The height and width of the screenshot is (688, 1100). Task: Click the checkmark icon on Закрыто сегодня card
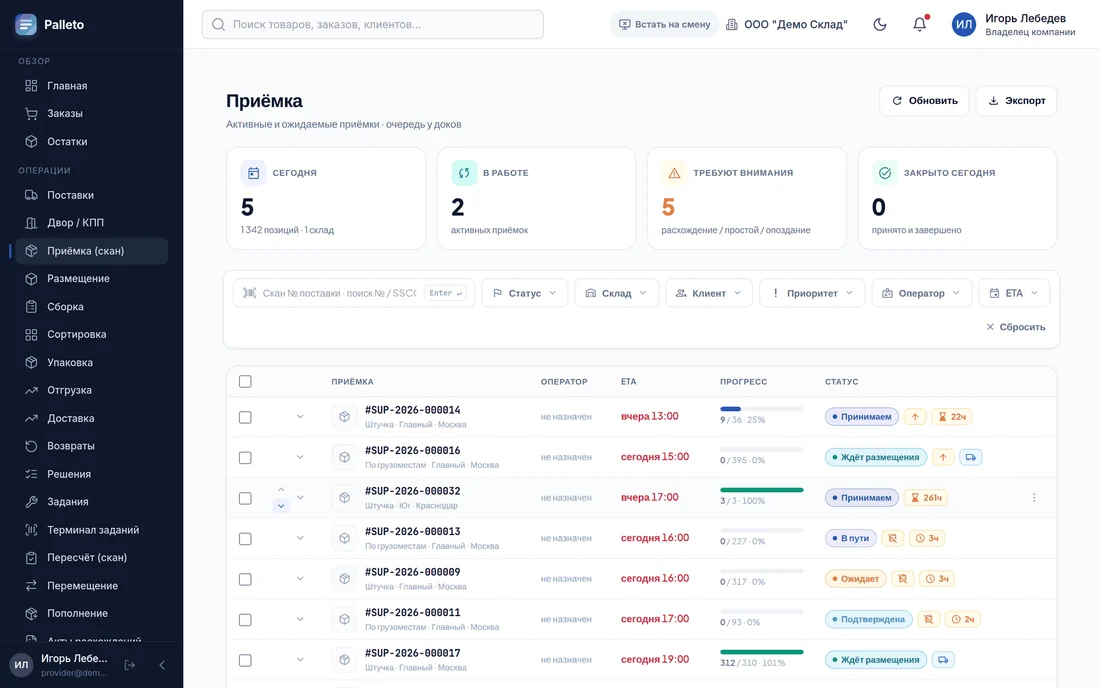click(885, 173)
